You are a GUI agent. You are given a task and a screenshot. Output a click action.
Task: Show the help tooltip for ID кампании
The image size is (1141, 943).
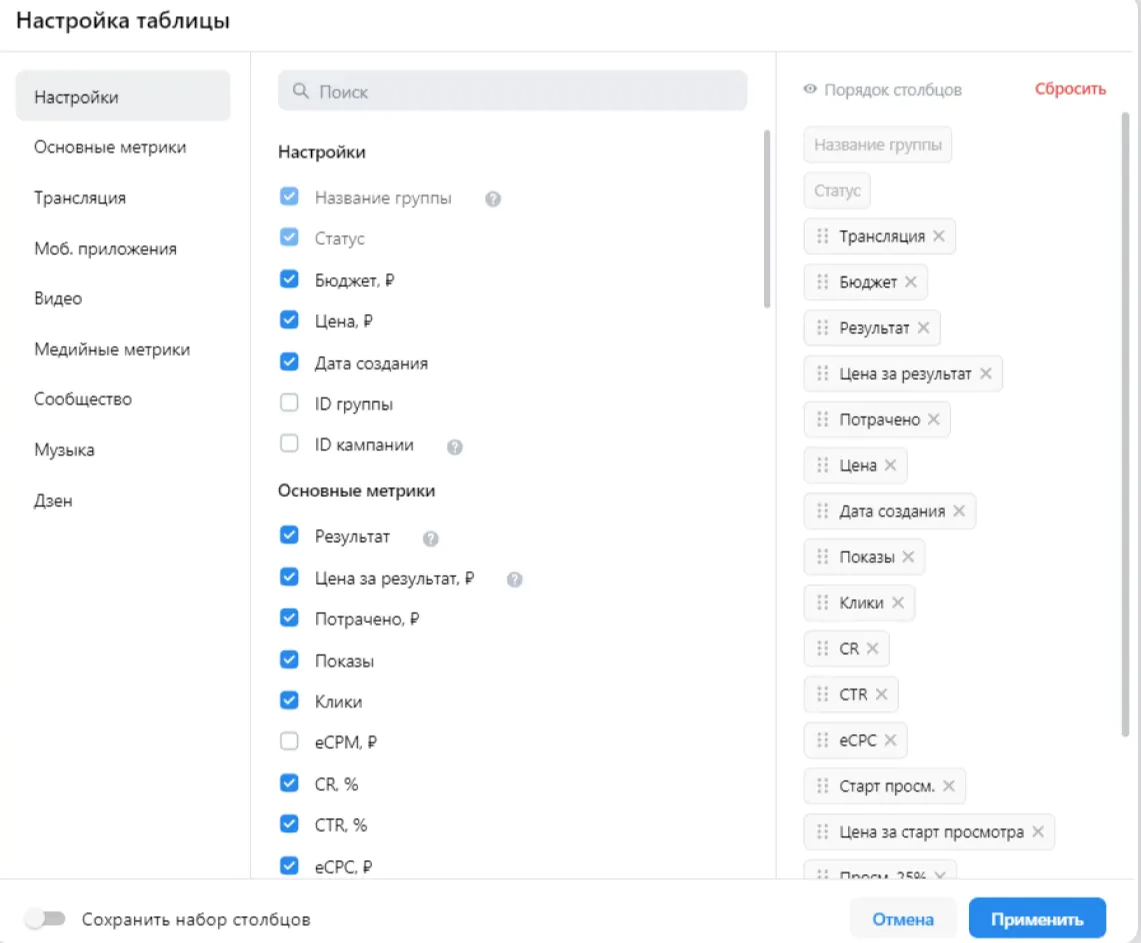click(x=455, y=447)
